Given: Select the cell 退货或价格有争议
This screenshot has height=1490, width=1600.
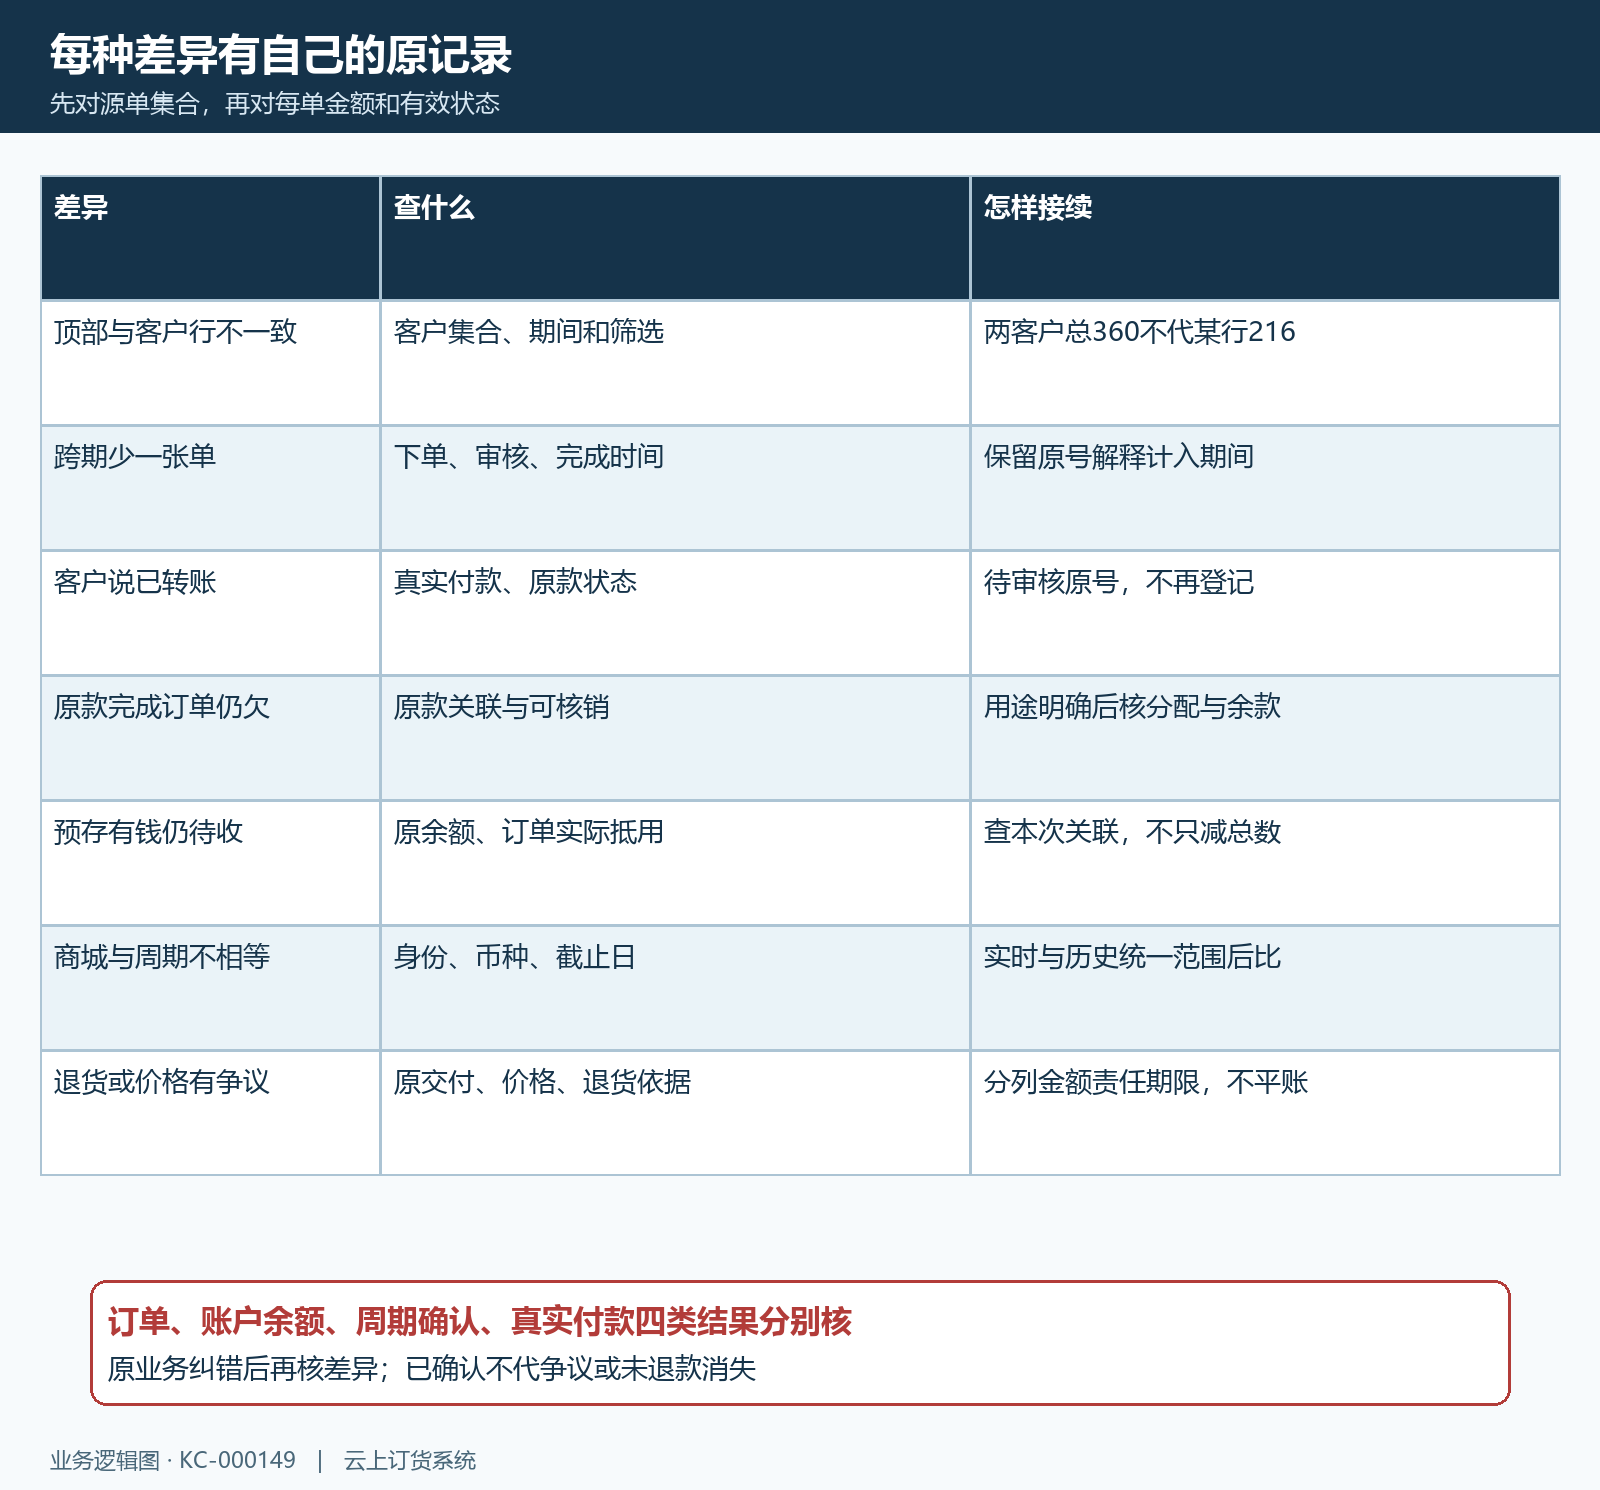Looking at the screenshot, I should [x=210, y=1113].
